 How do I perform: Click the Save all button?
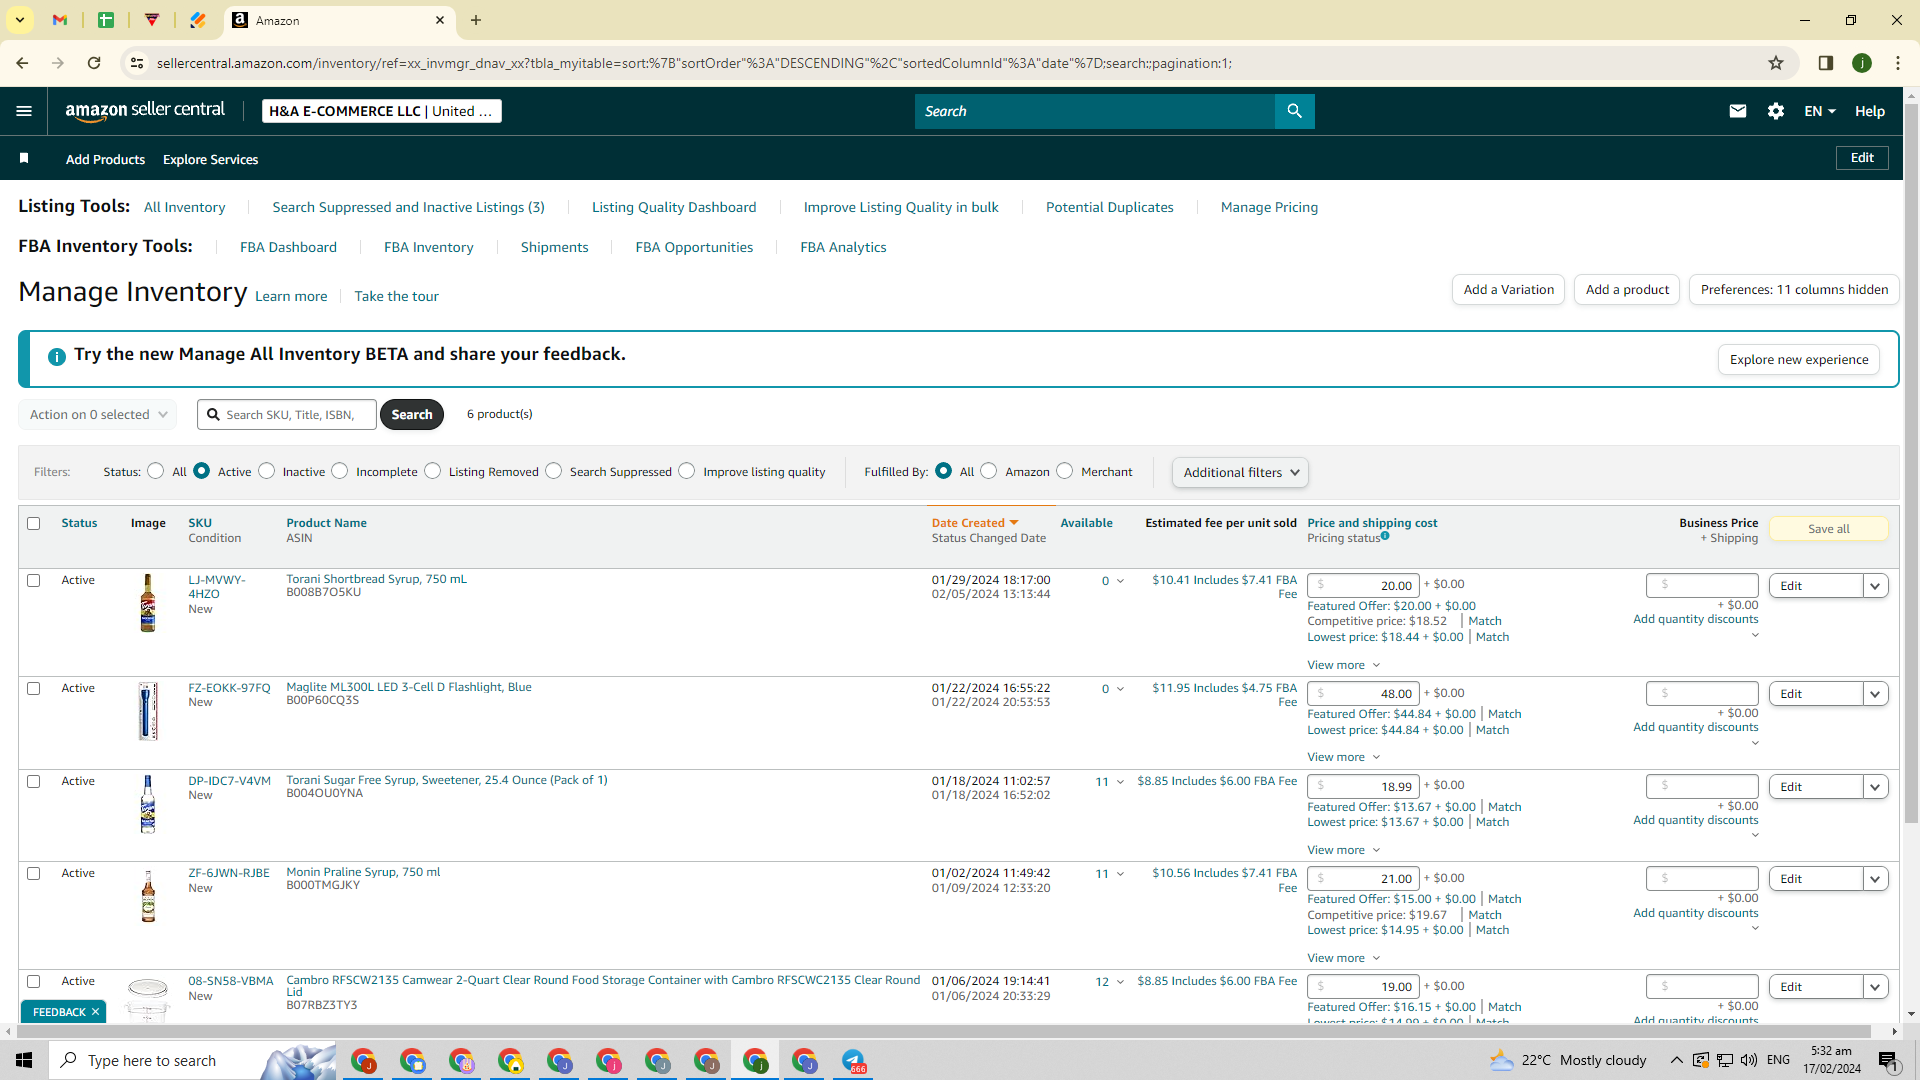(x=1829, y=529)
